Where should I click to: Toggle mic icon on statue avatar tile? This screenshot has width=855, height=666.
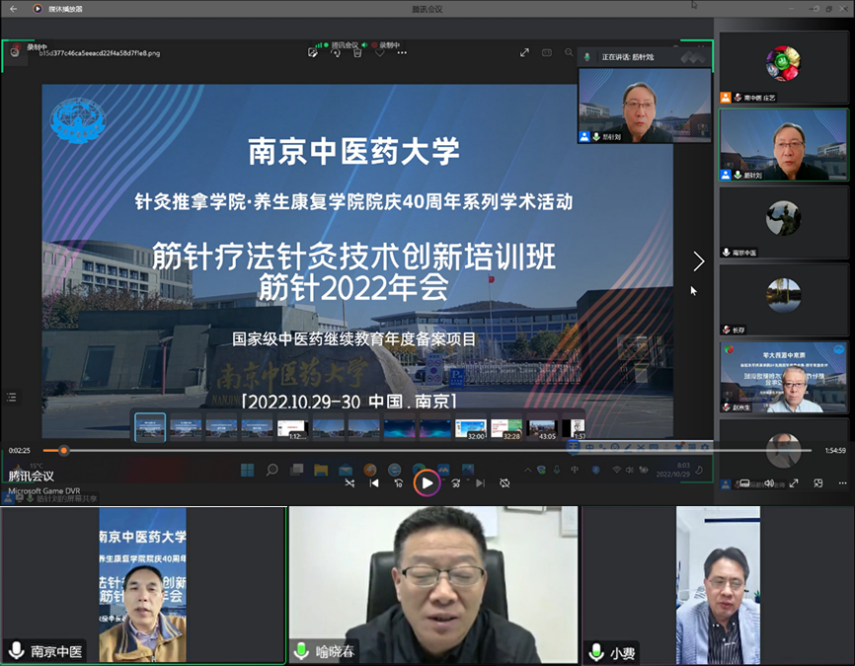(726, 252)
